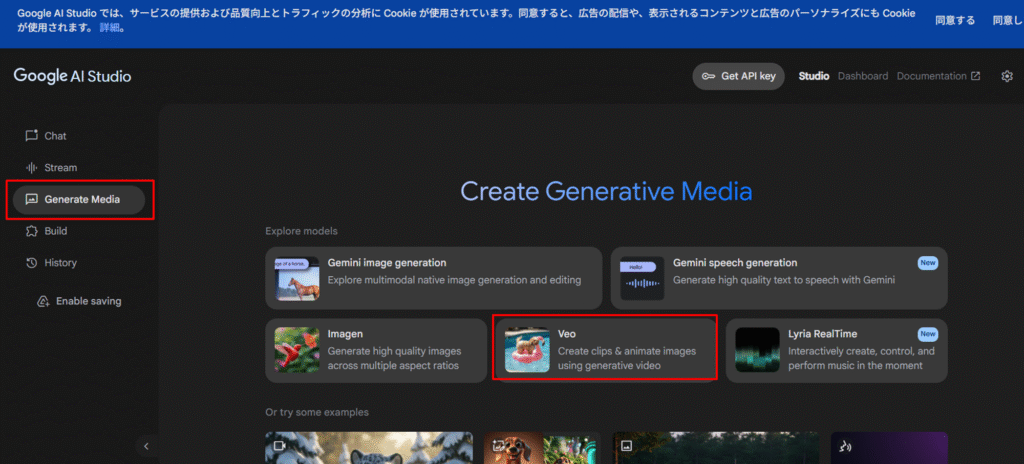The image size is (1024, 464).
Task: Click the Create Generative Media title
Action: [607, 191]
